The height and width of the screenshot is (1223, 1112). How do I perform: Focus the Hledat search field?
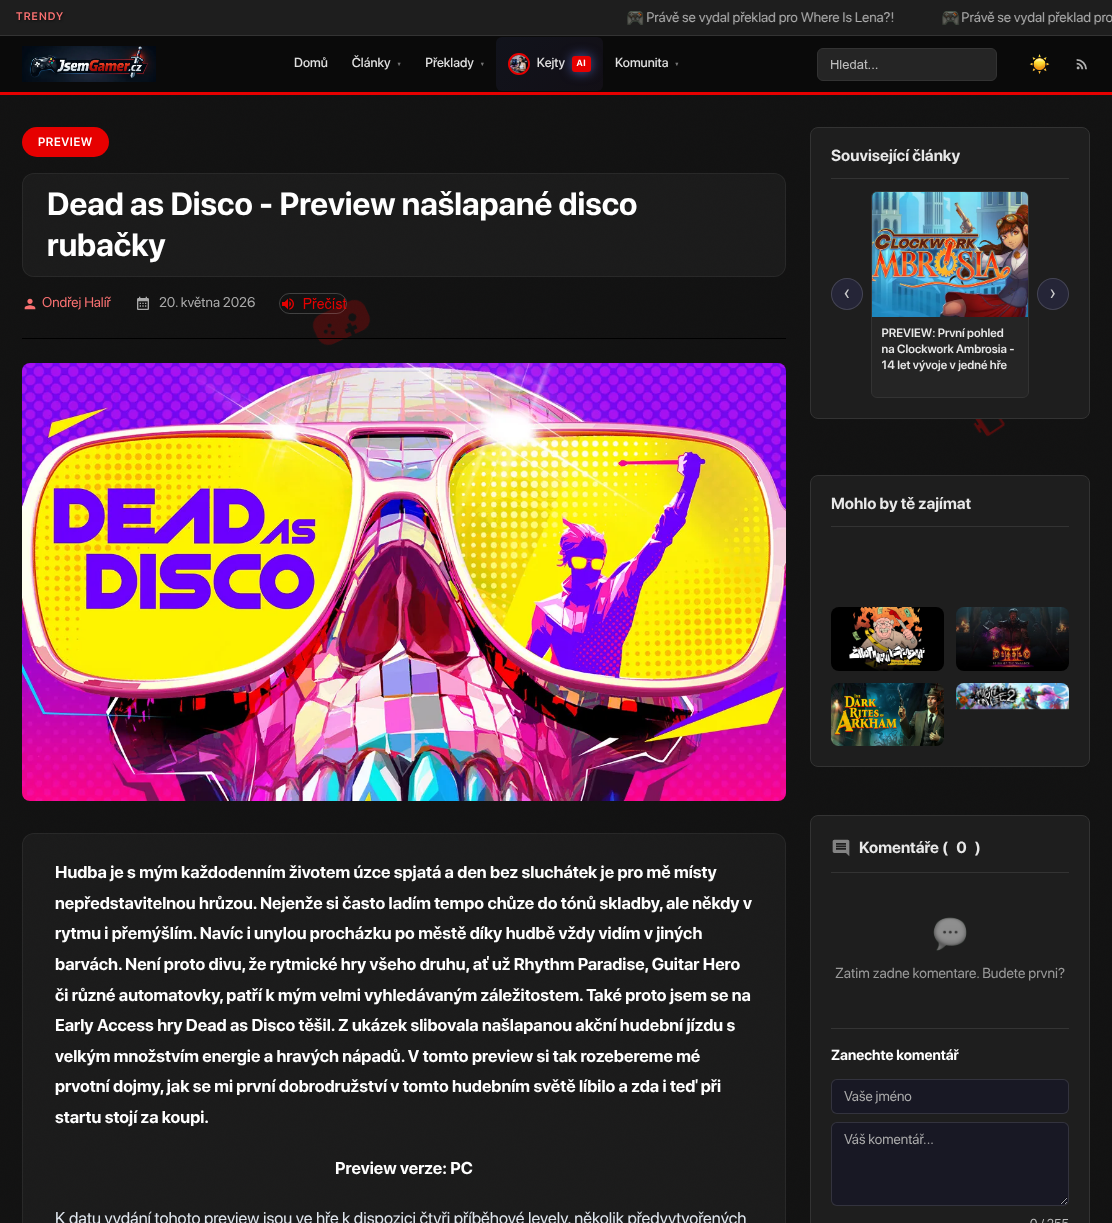pyautogui.click(x=907, y=64)
